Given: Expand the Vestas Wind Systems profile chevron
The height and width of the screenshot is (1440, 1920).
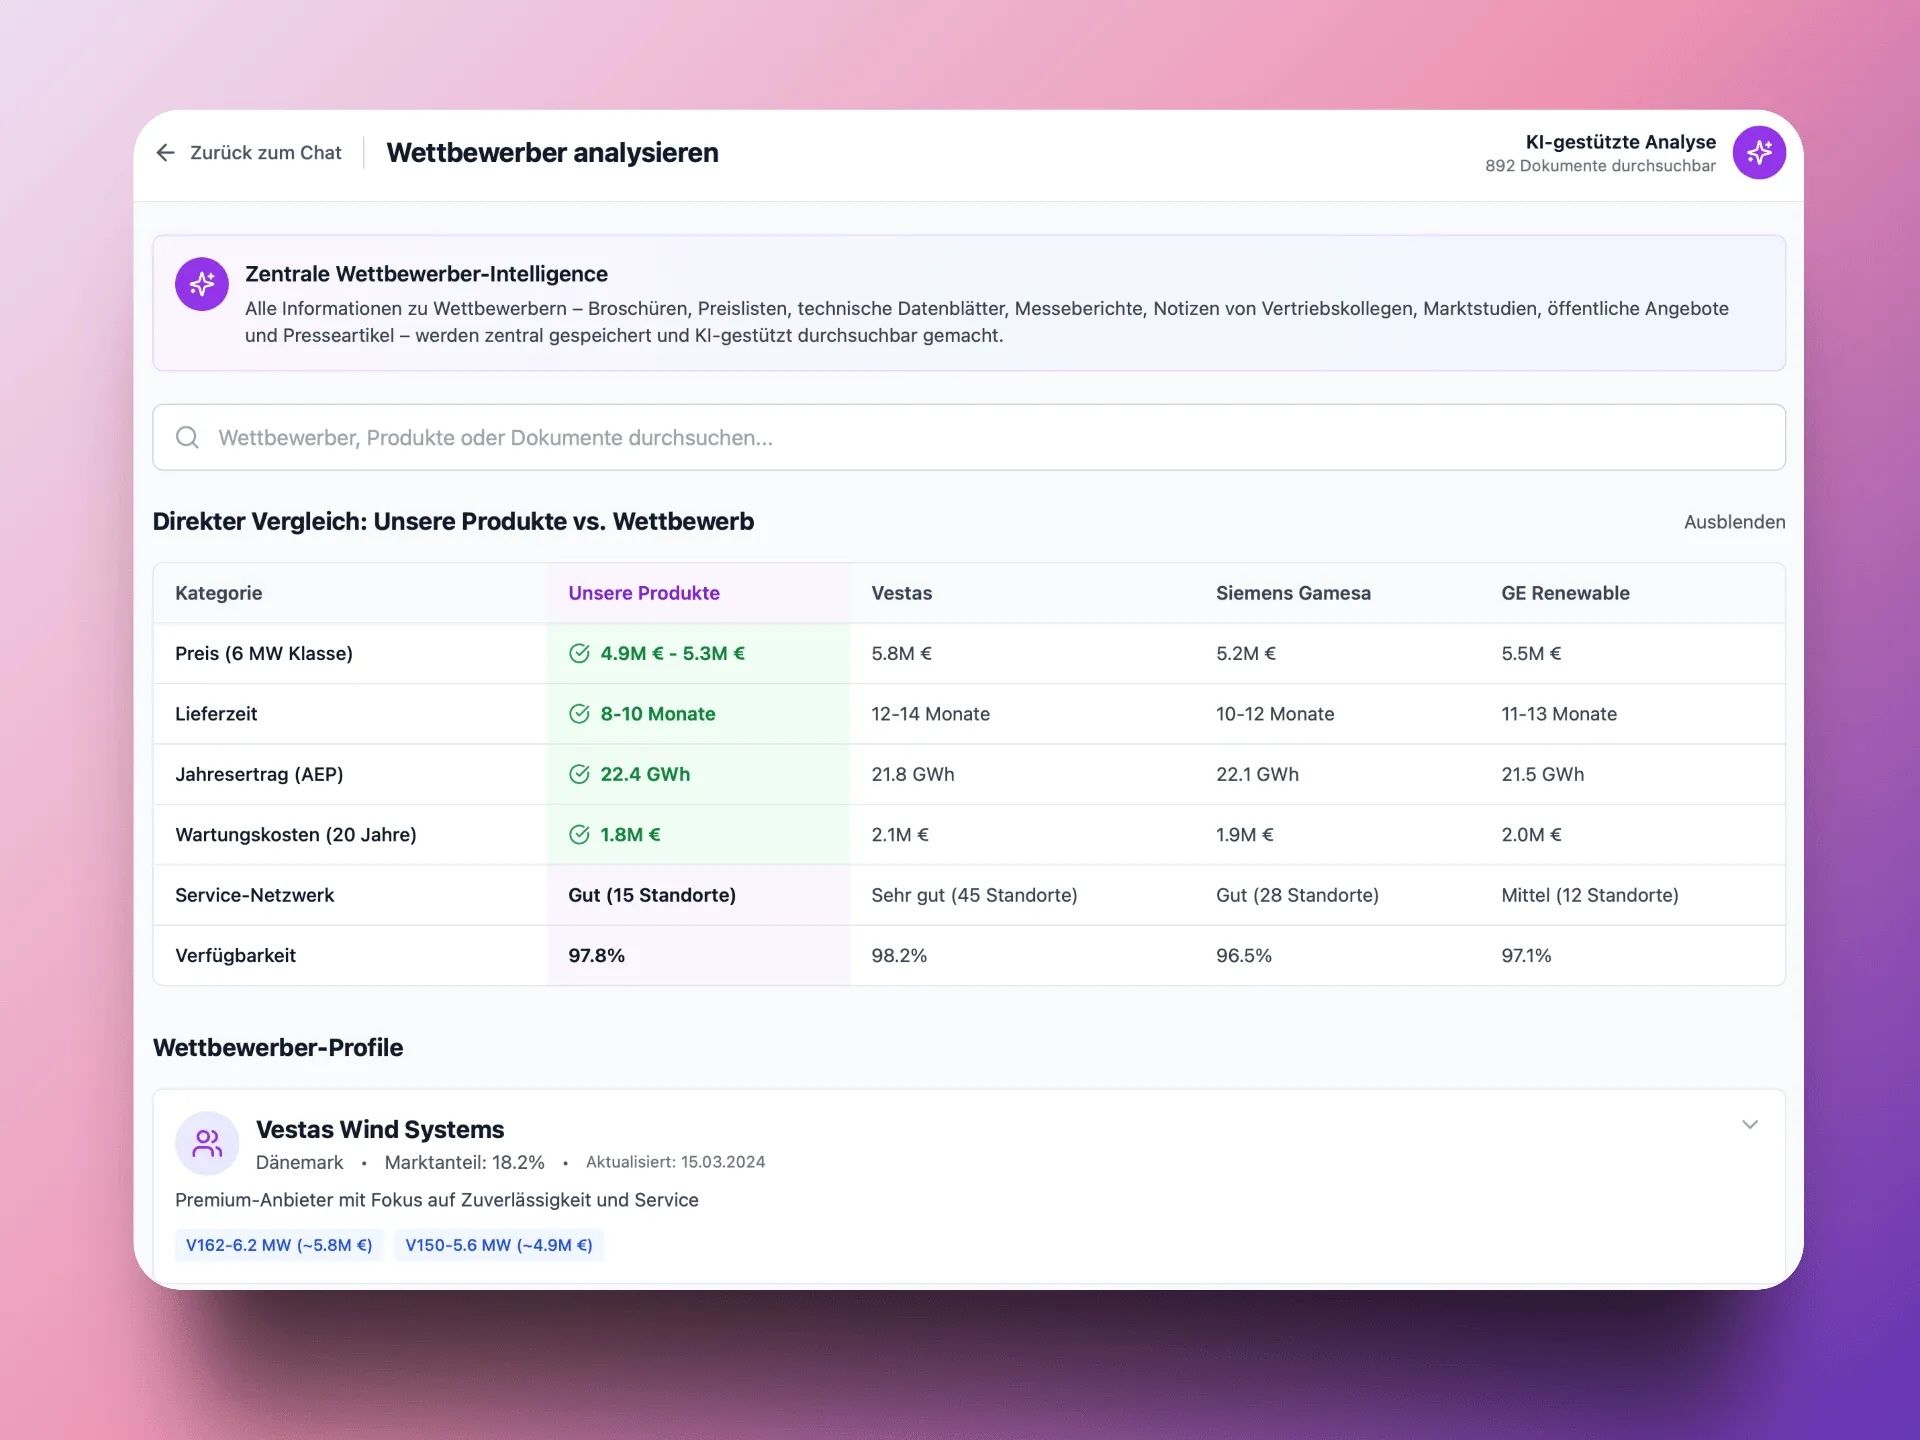Looking at the screenshot, I should pyautogui.click(x=1749, y=1125).
